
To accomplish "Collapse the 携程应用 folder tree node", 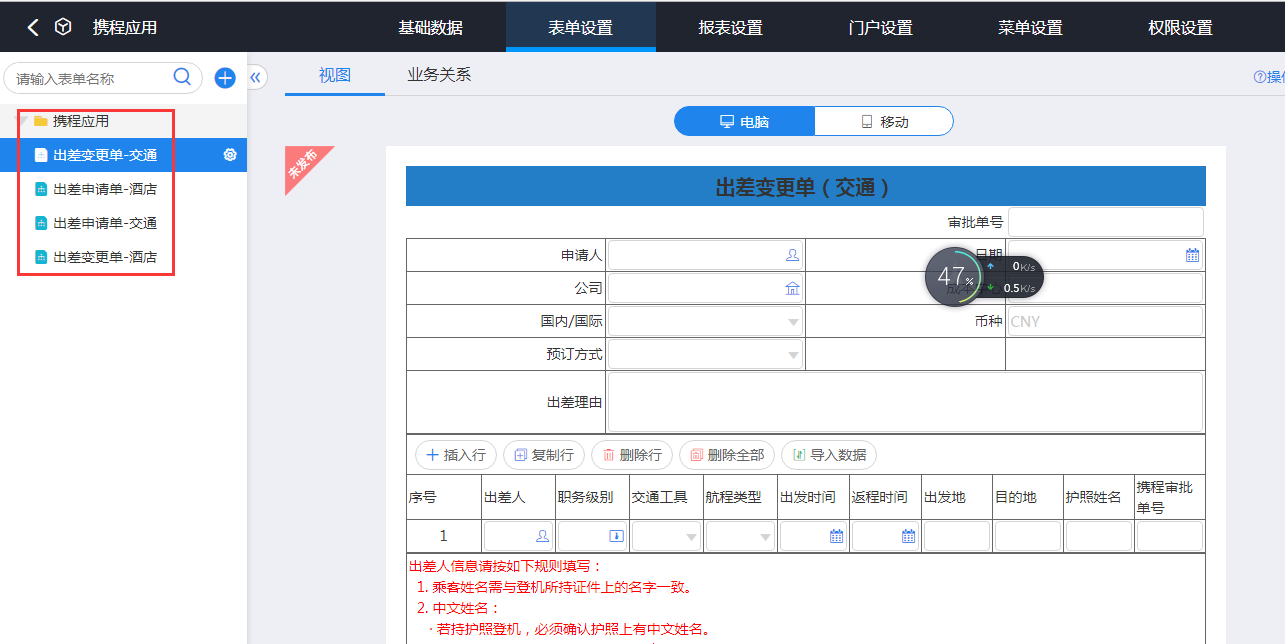I will point(22,121).
